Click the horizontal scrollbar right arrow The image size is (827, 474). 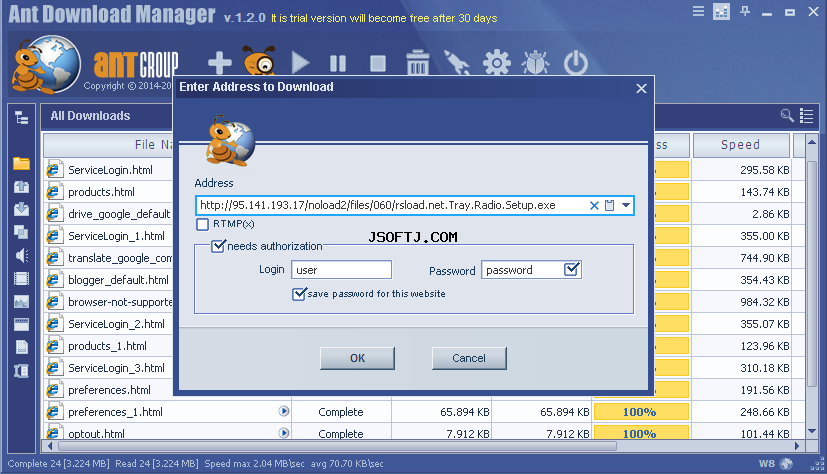tap(797, 446)
